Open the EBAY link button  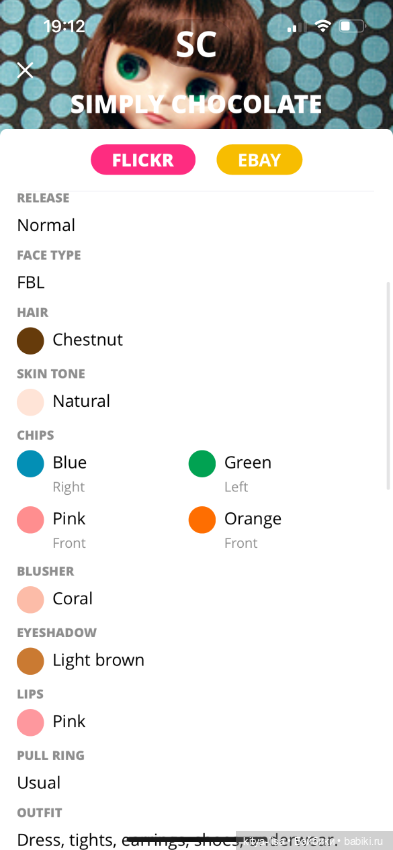(x=259, y=160)
